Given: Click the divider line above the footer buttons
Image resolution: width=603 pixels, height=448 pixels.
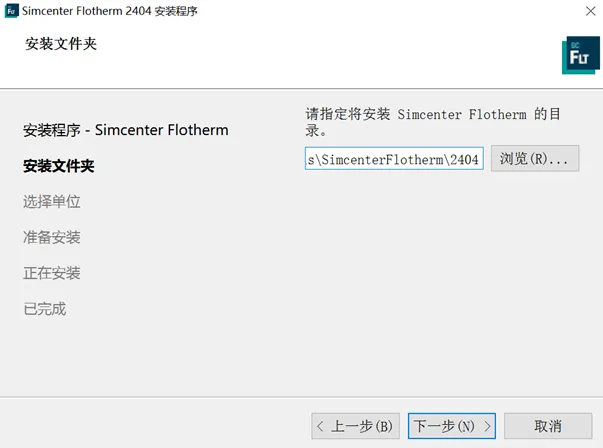Looking at the screenshot, I should click(x=302, y=397).
